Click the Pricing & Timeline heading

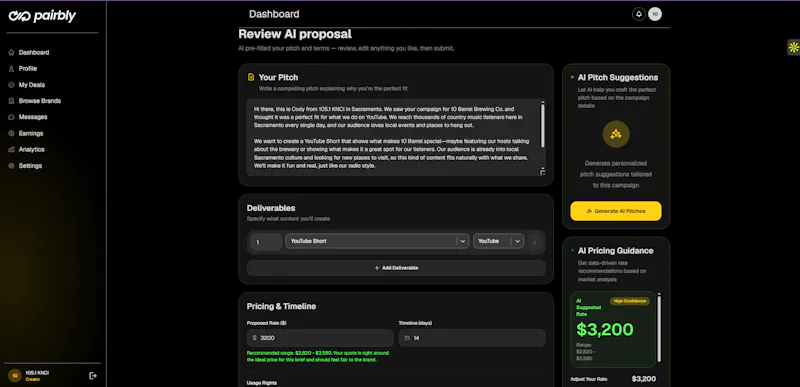pos(281,306)
